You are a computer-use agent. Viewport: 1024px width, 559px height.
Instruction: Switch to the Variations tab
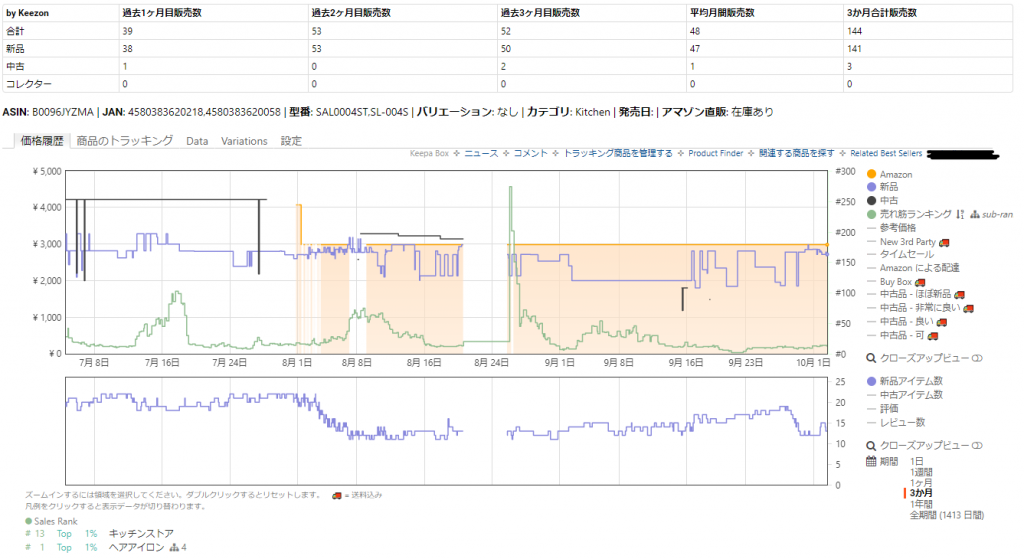244,141
